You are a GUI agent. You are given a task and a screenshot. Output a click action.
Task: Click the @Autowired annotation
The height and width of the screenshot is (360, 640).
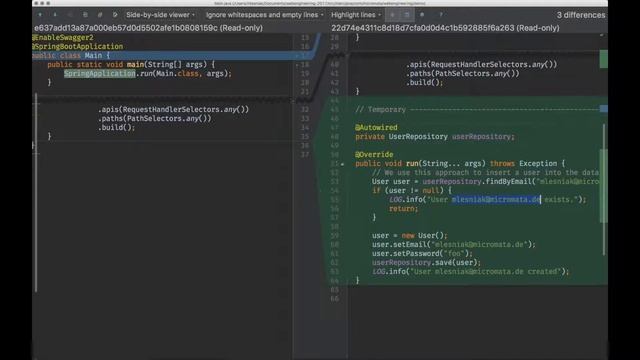[376, 127]
